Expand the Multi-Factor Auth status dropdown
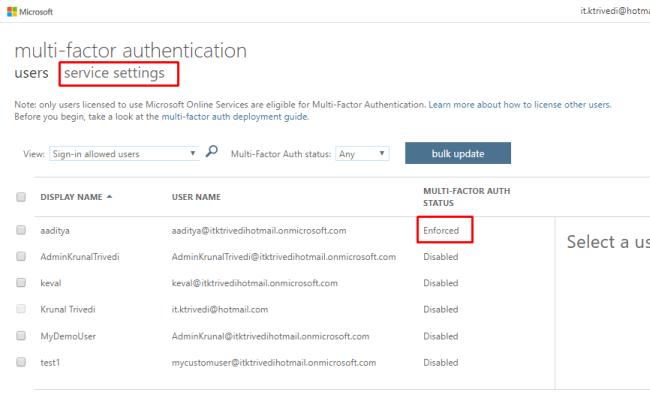This screenshot has width=650, height=419. click(362, 154)
